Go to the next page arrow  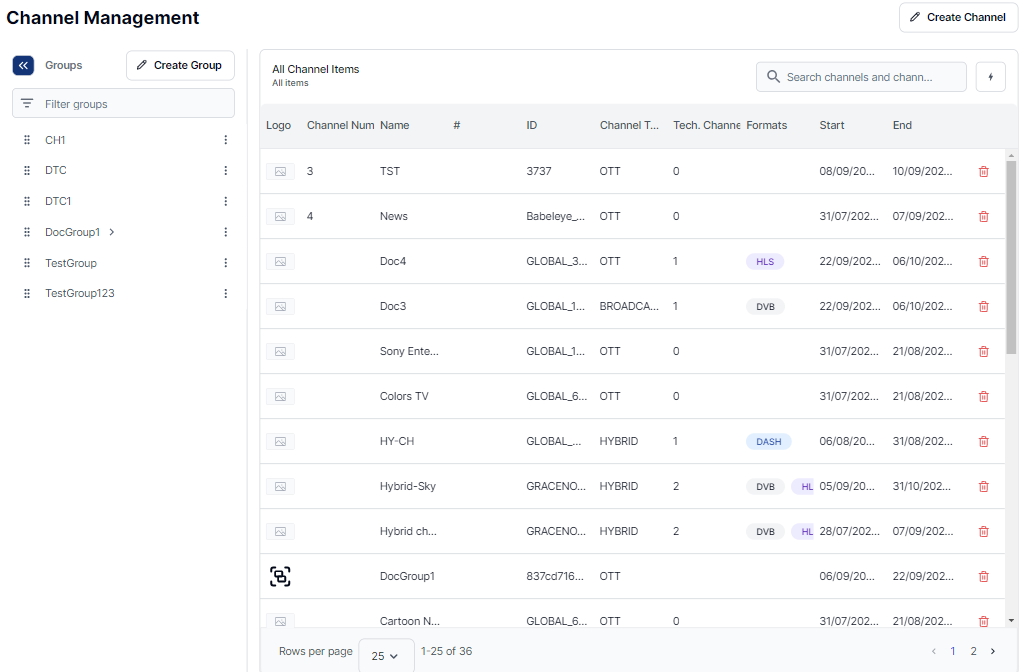point(992,651)
